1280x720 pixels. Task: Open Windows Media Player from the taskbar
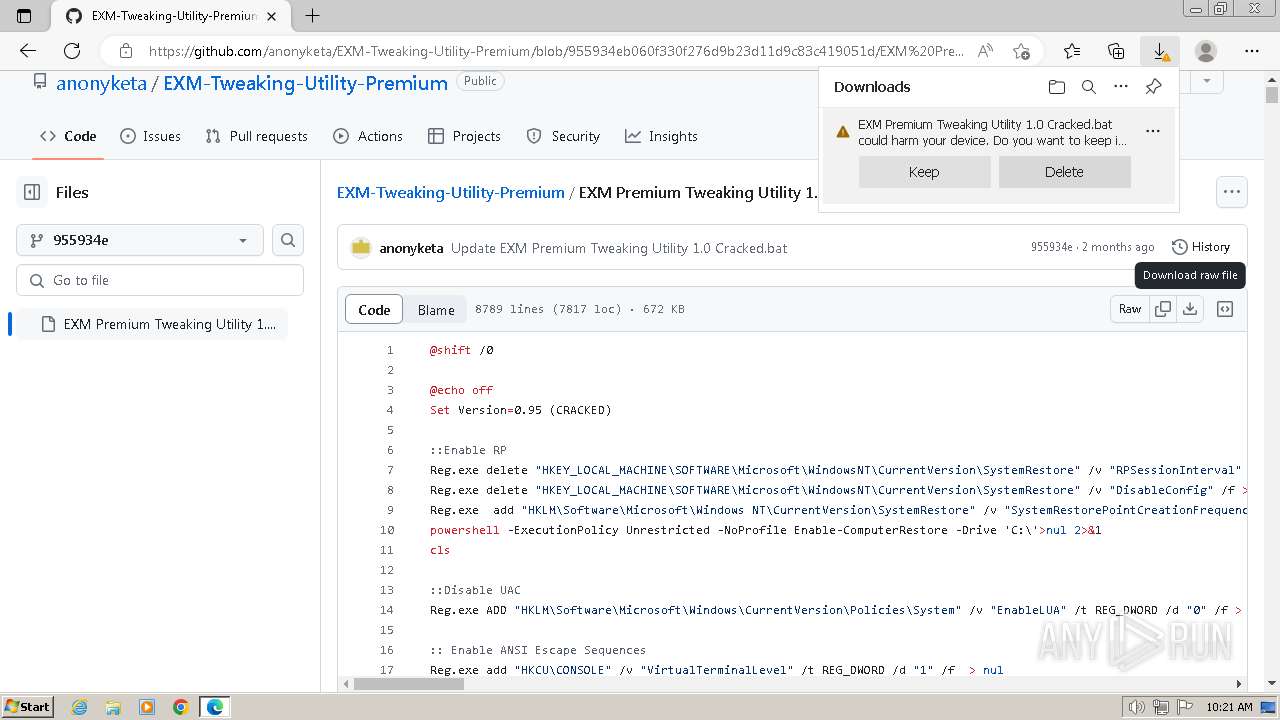pyautogui.click(x=147, y=707)
